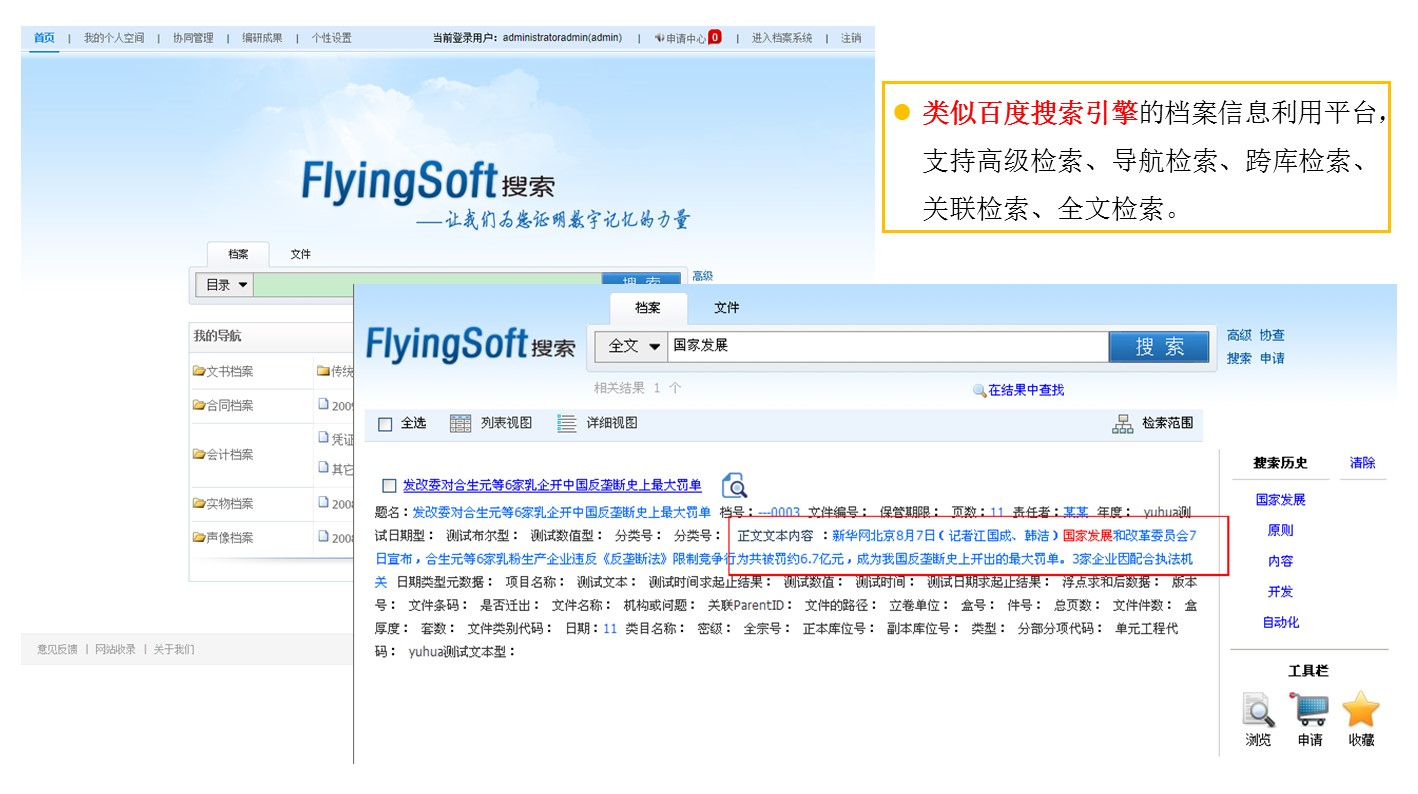
Task: Open the 目录 dropdown in back window
Action: 224,285
